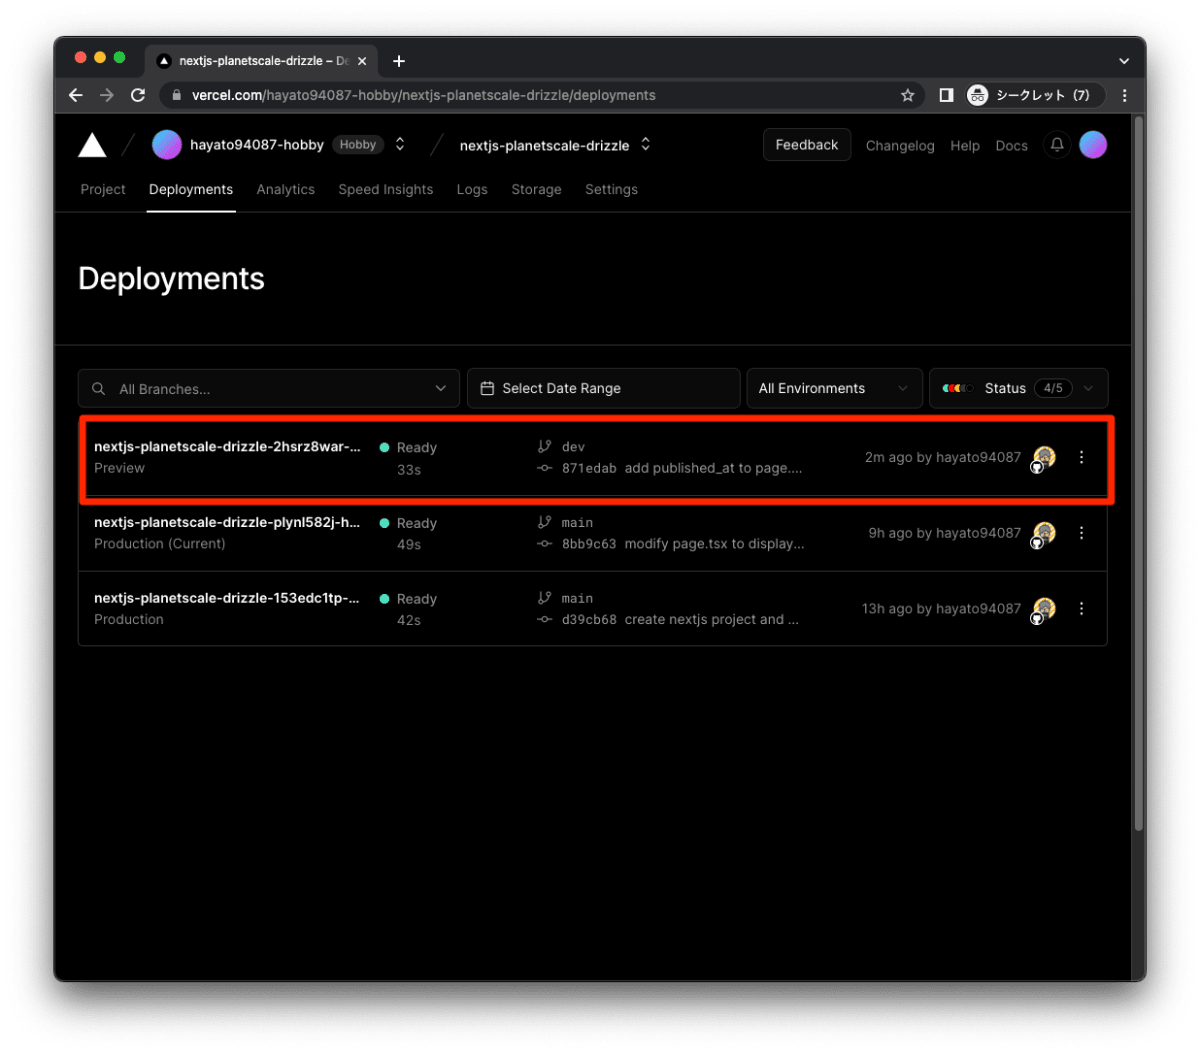Viewport: 1200px width, 1053px height.
Task: Click the main branch label of the 9h ago deployment
Action: 577,523
